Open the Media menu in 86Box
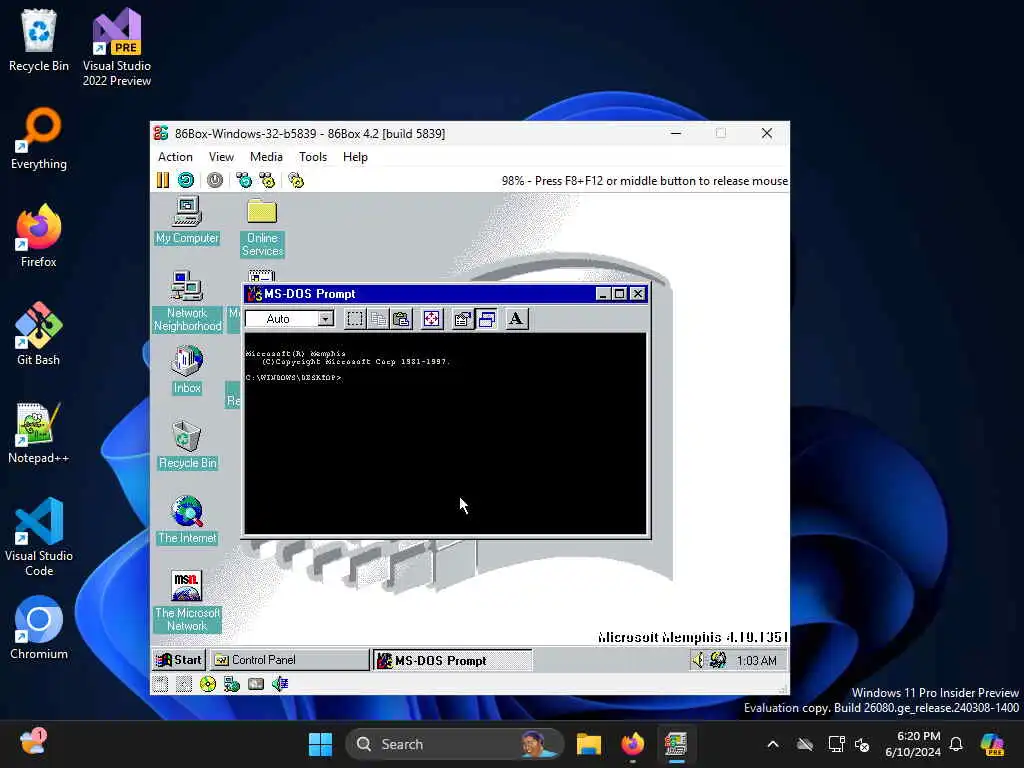Screen dimensions: 1024x768 pos(266,157)
